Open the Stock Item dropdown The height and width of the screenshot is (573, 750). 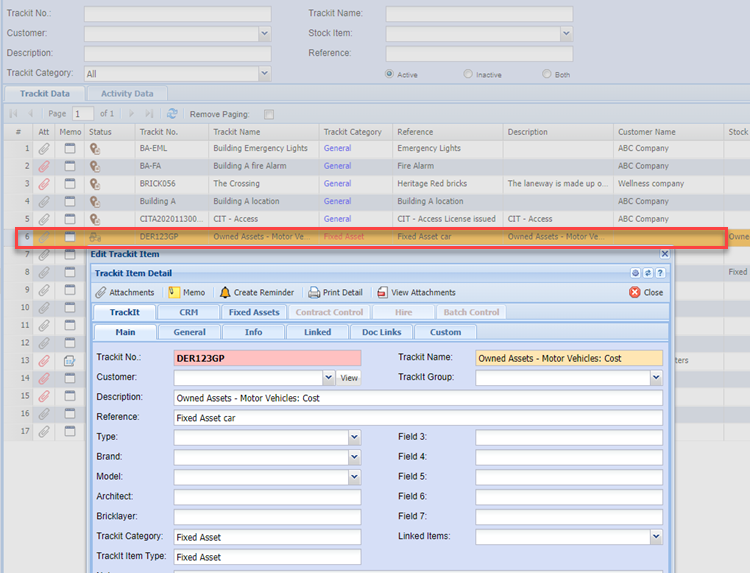point(566,34)
